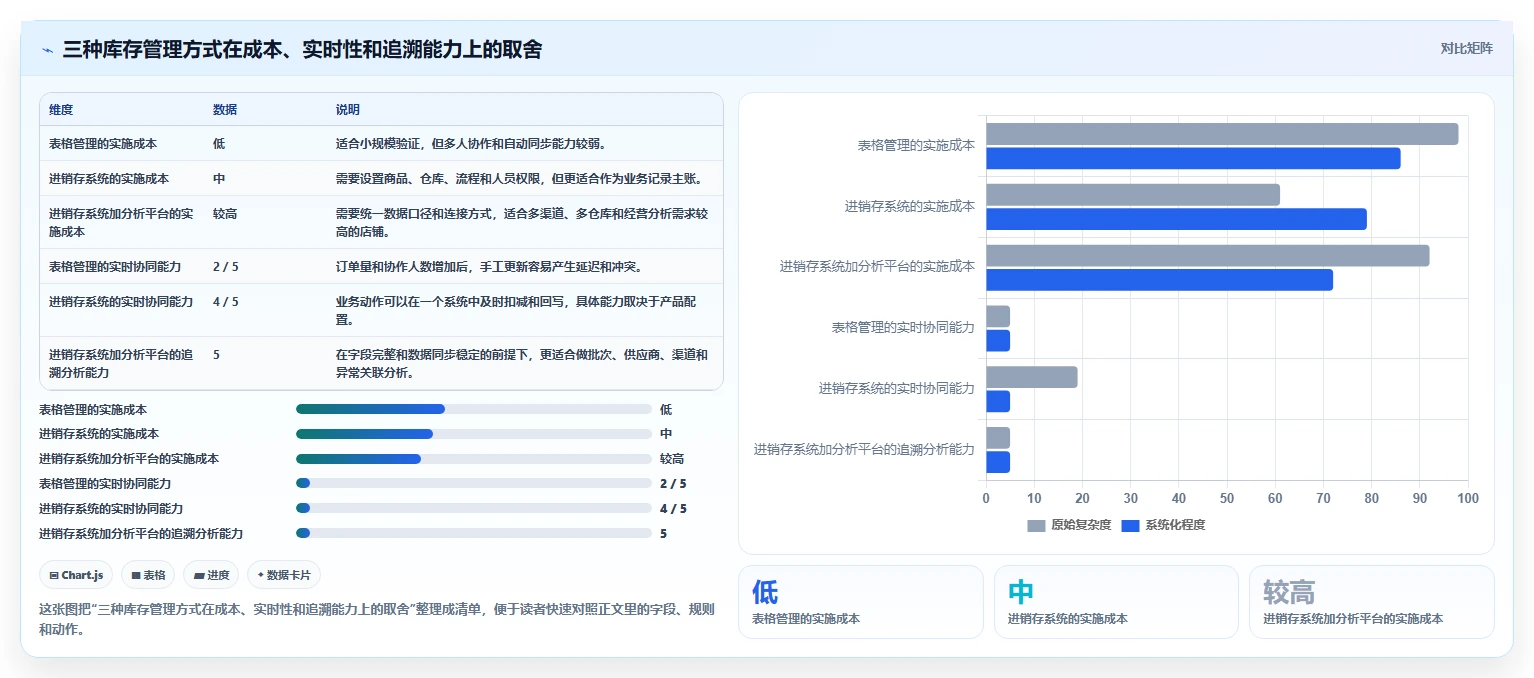Click the 低 data card for 表格管理的实施成本
1534x678 pixels.
pos(861,602)
